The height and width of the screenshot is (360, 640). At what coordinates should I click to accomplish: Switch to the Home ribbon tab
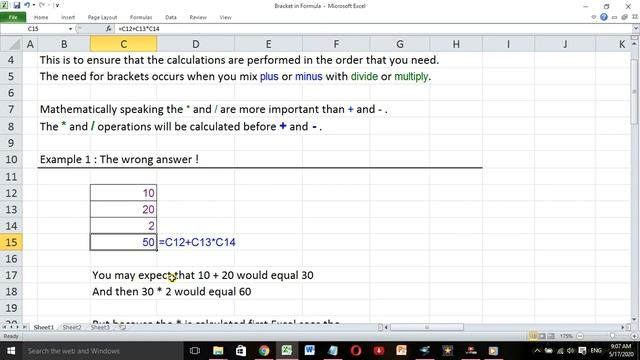41,17
